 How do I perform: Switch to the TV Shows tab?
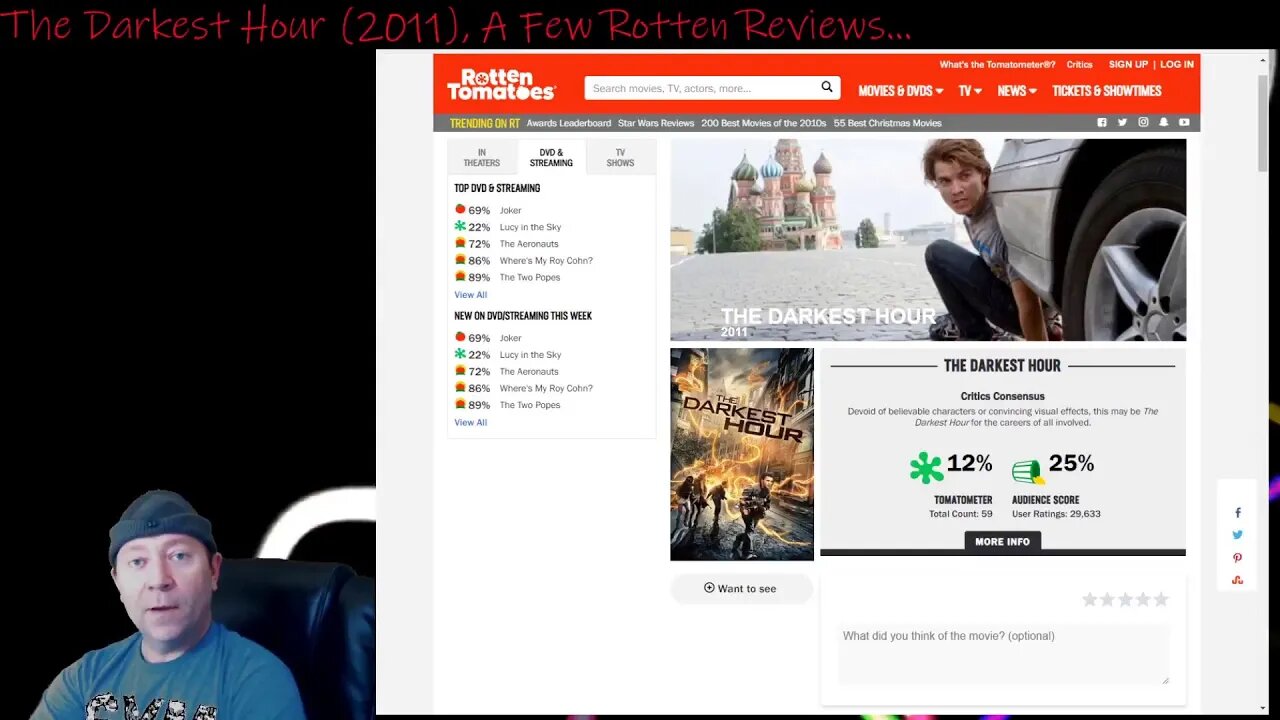tap(620, 158)
